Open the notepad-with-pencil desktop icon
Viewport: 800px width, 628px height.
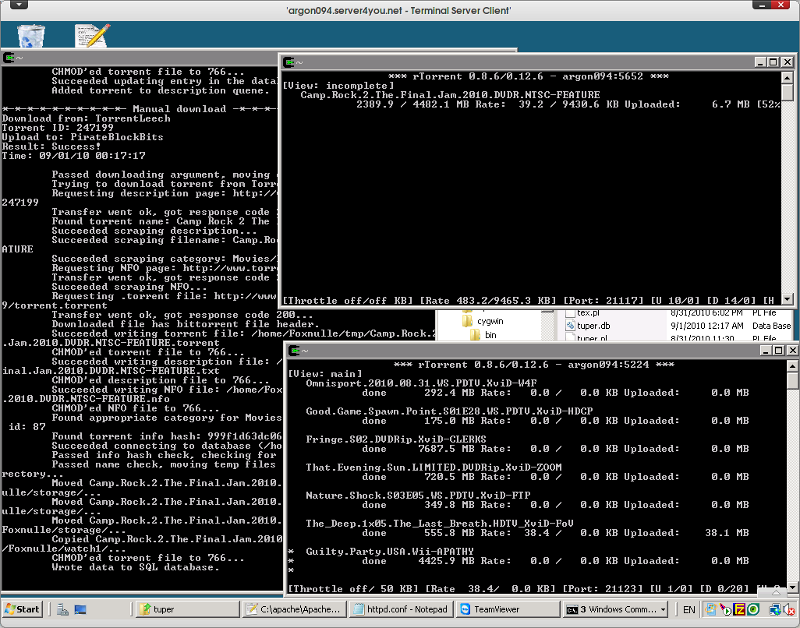point(92,35)
